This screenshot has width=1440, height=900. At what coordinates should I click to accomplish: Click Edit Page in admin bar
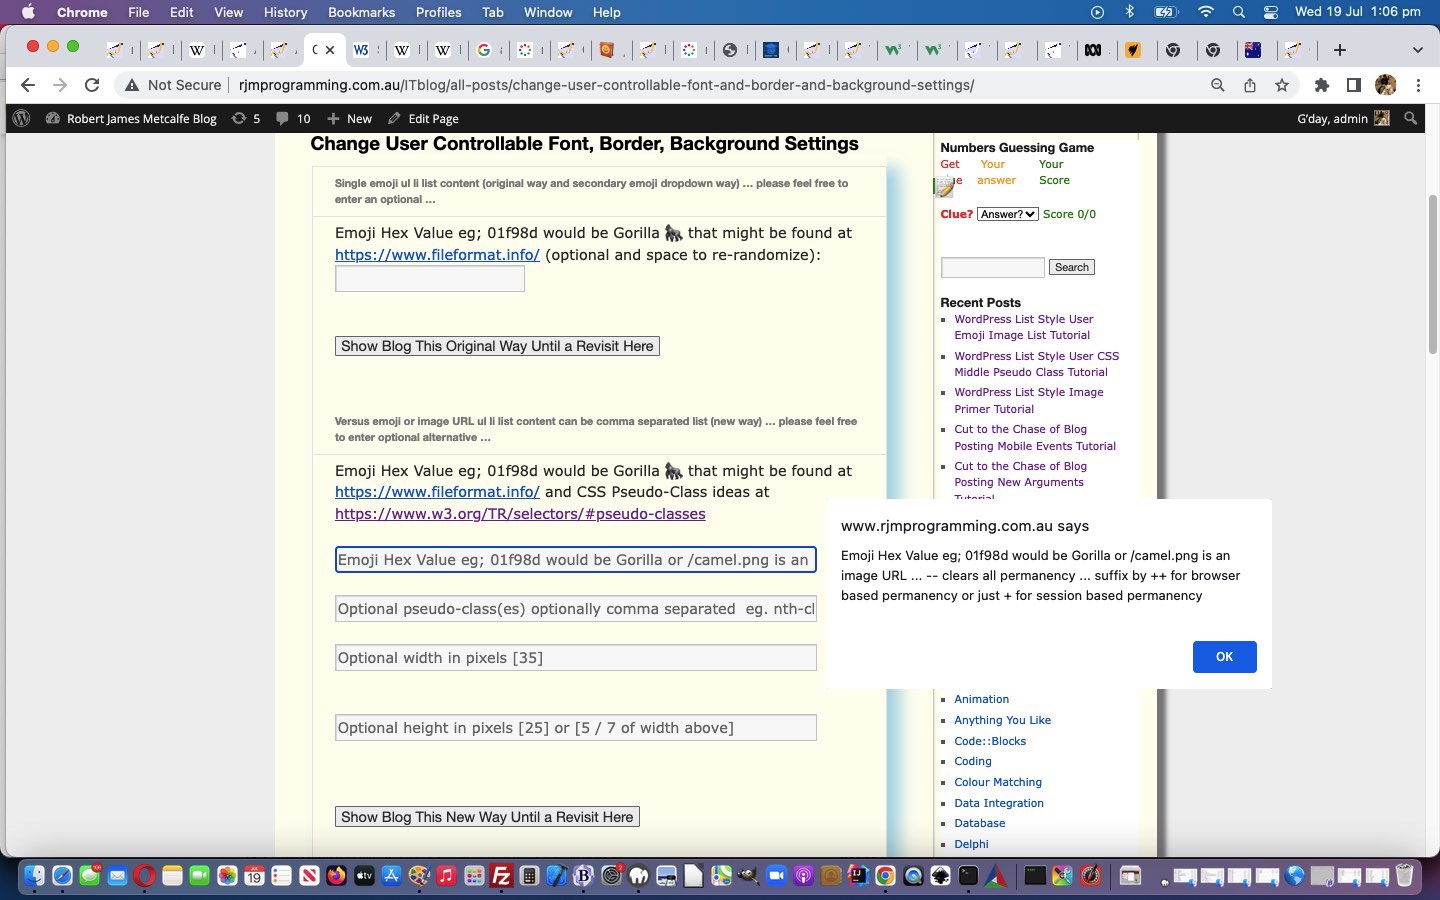coord(423,118)
